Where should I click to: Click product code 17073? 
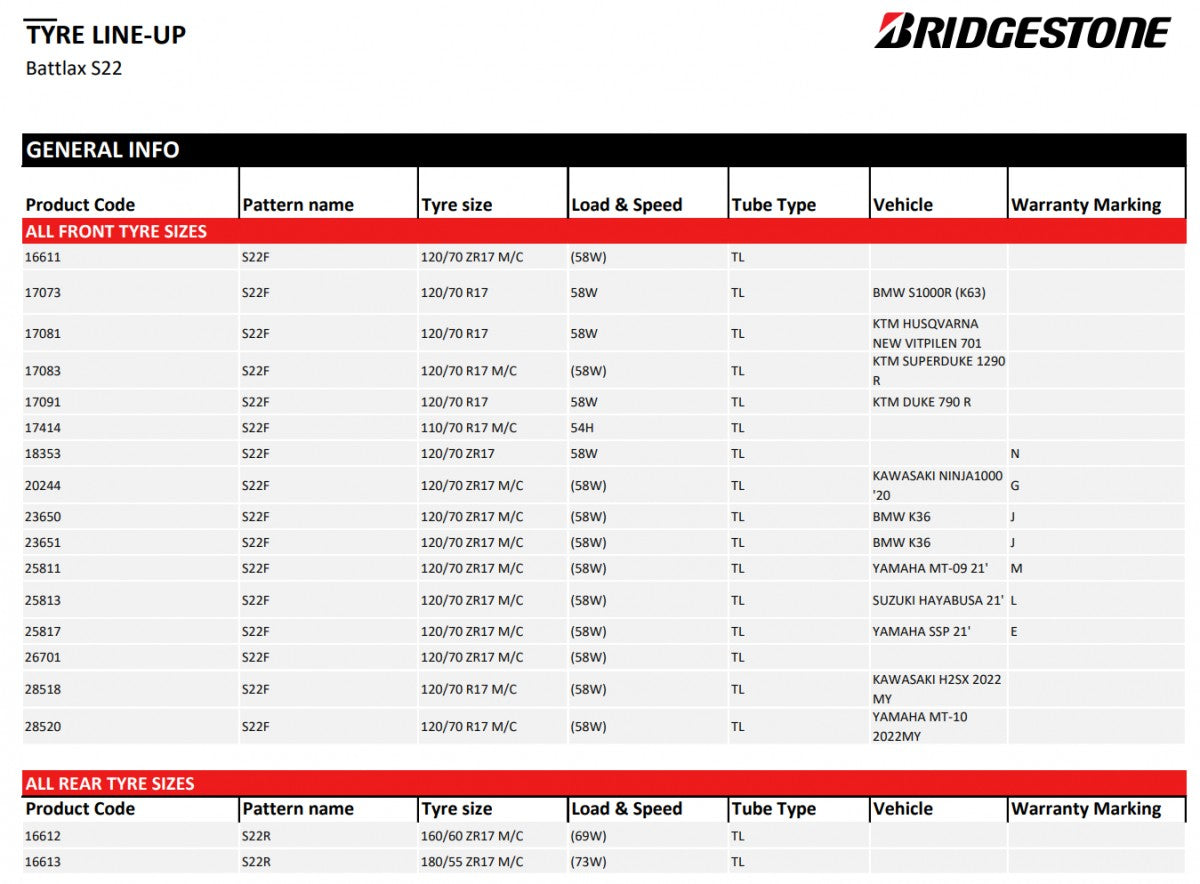click(x=43, y=293)
